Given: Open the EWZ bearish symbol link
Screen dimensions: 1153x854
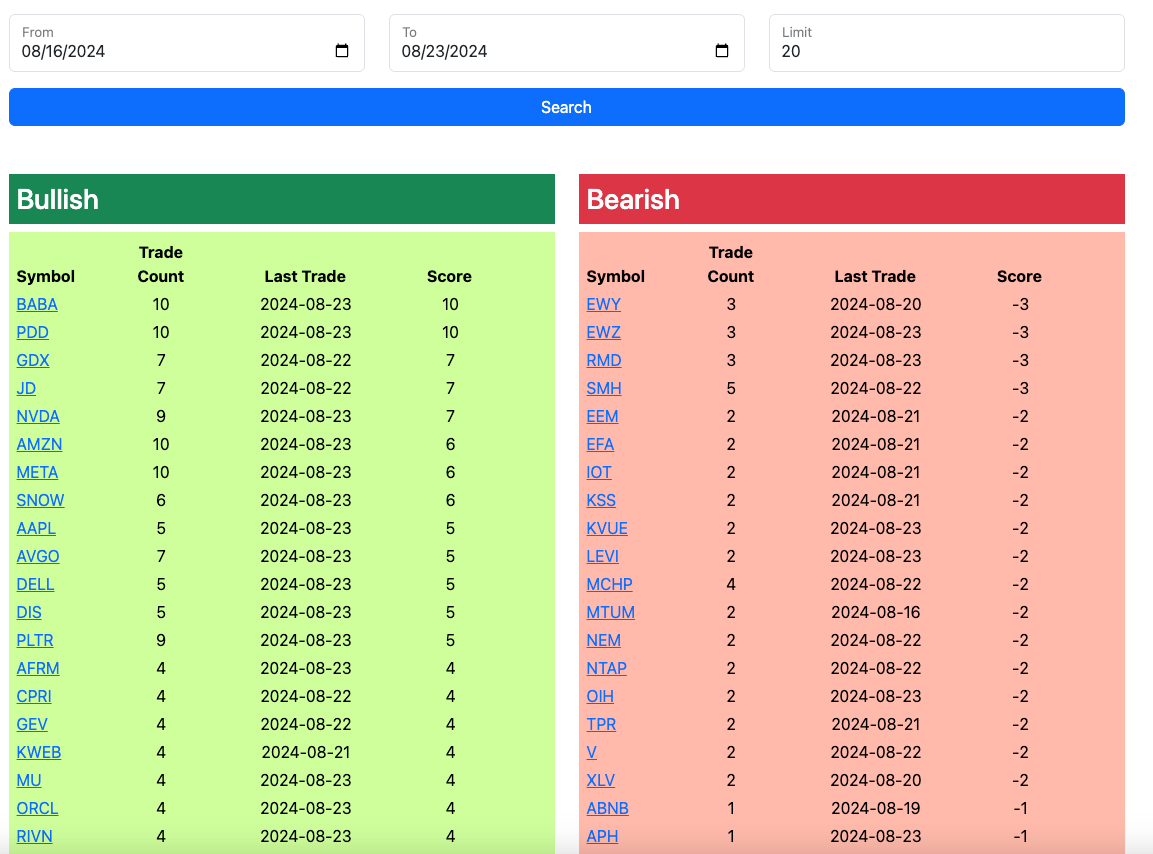Looking at the screenshot, I should tap(604, 332).
